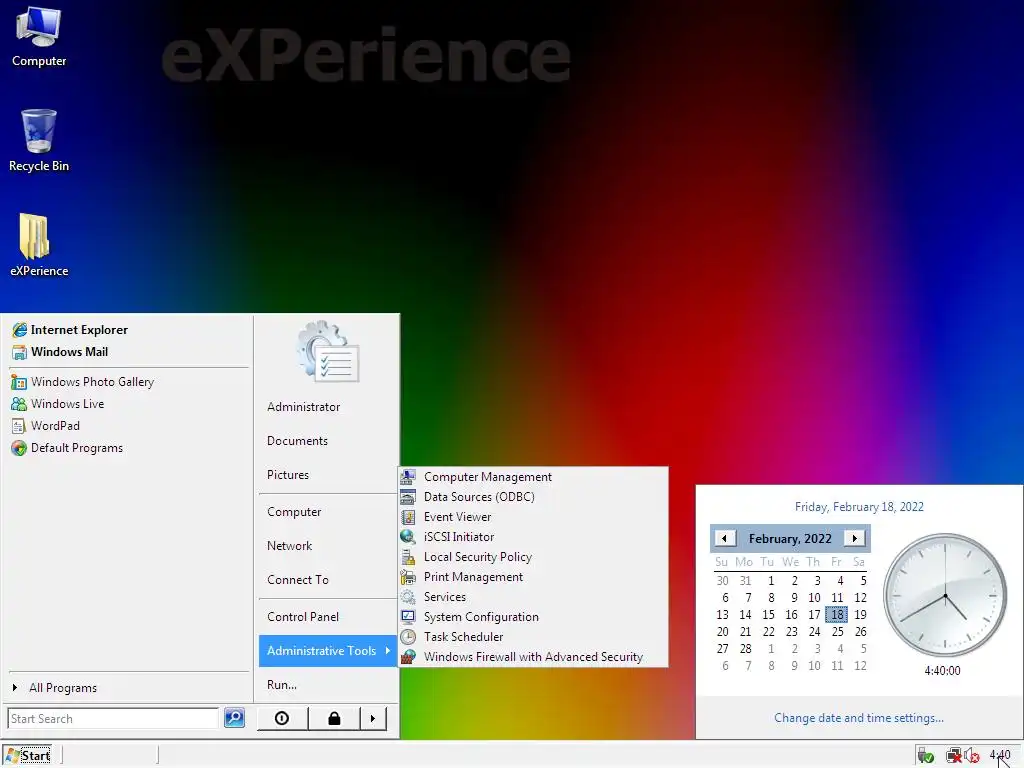Expand Administrative Tools submenu arrow

tap(387, 650)
